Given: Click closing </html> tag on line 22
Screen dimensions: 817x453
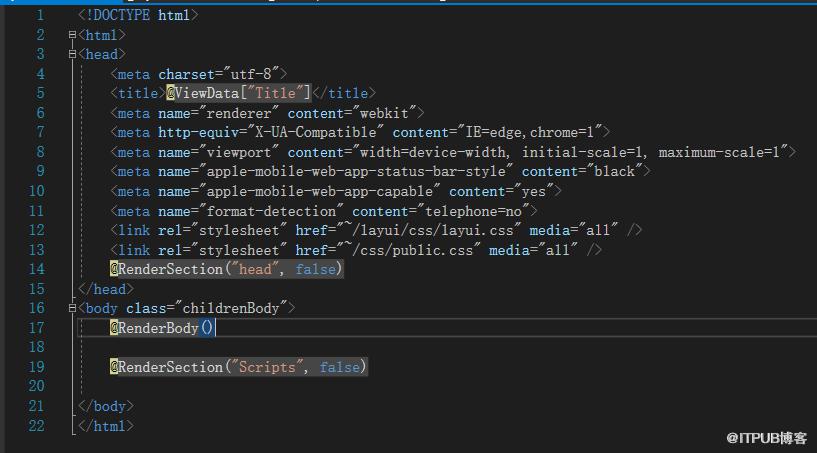Looking at the screenshot, I should click(106, 426).
